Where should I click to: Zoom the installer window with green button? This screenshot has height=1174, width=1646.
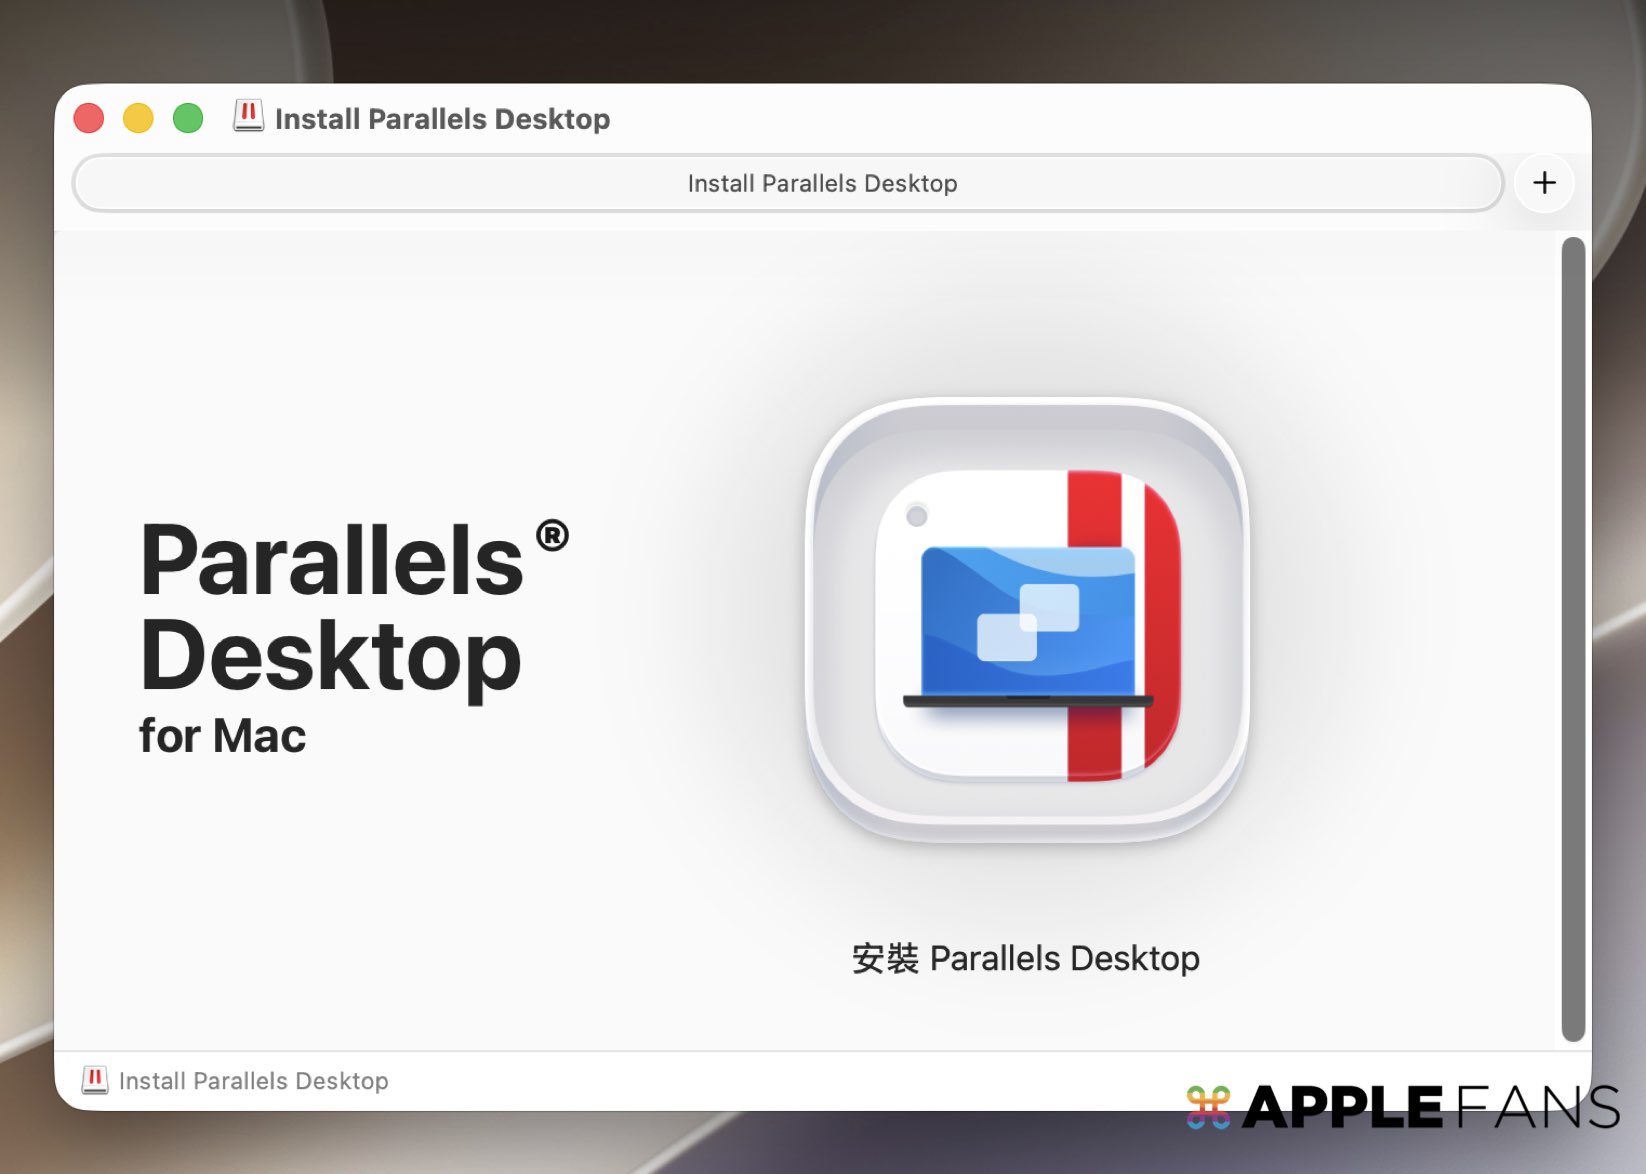pos(188,118)
